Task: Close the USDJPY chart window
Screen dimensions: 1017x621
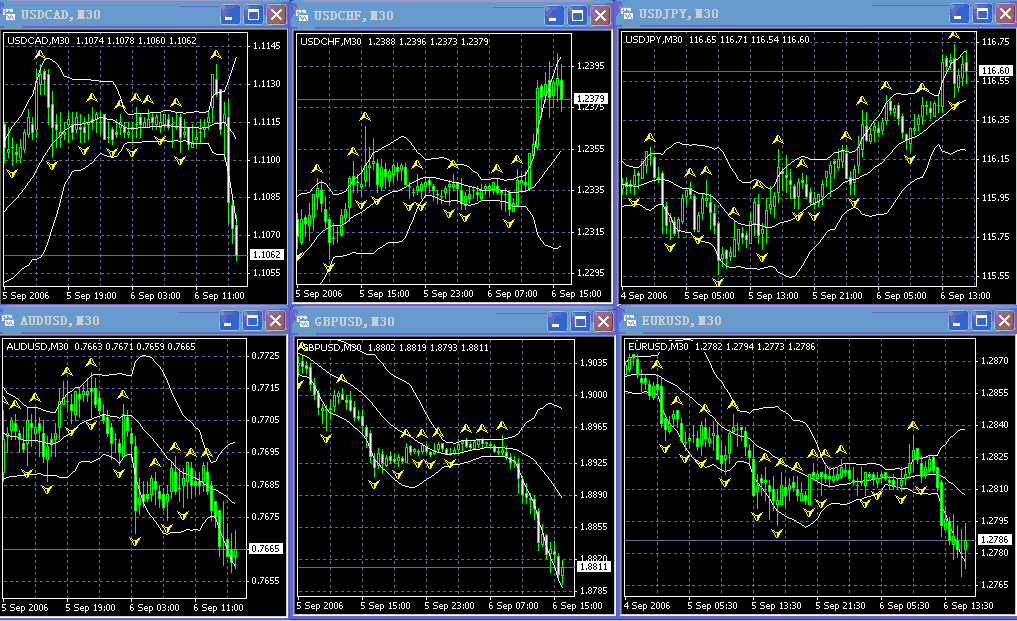Action: point(1005,14)
